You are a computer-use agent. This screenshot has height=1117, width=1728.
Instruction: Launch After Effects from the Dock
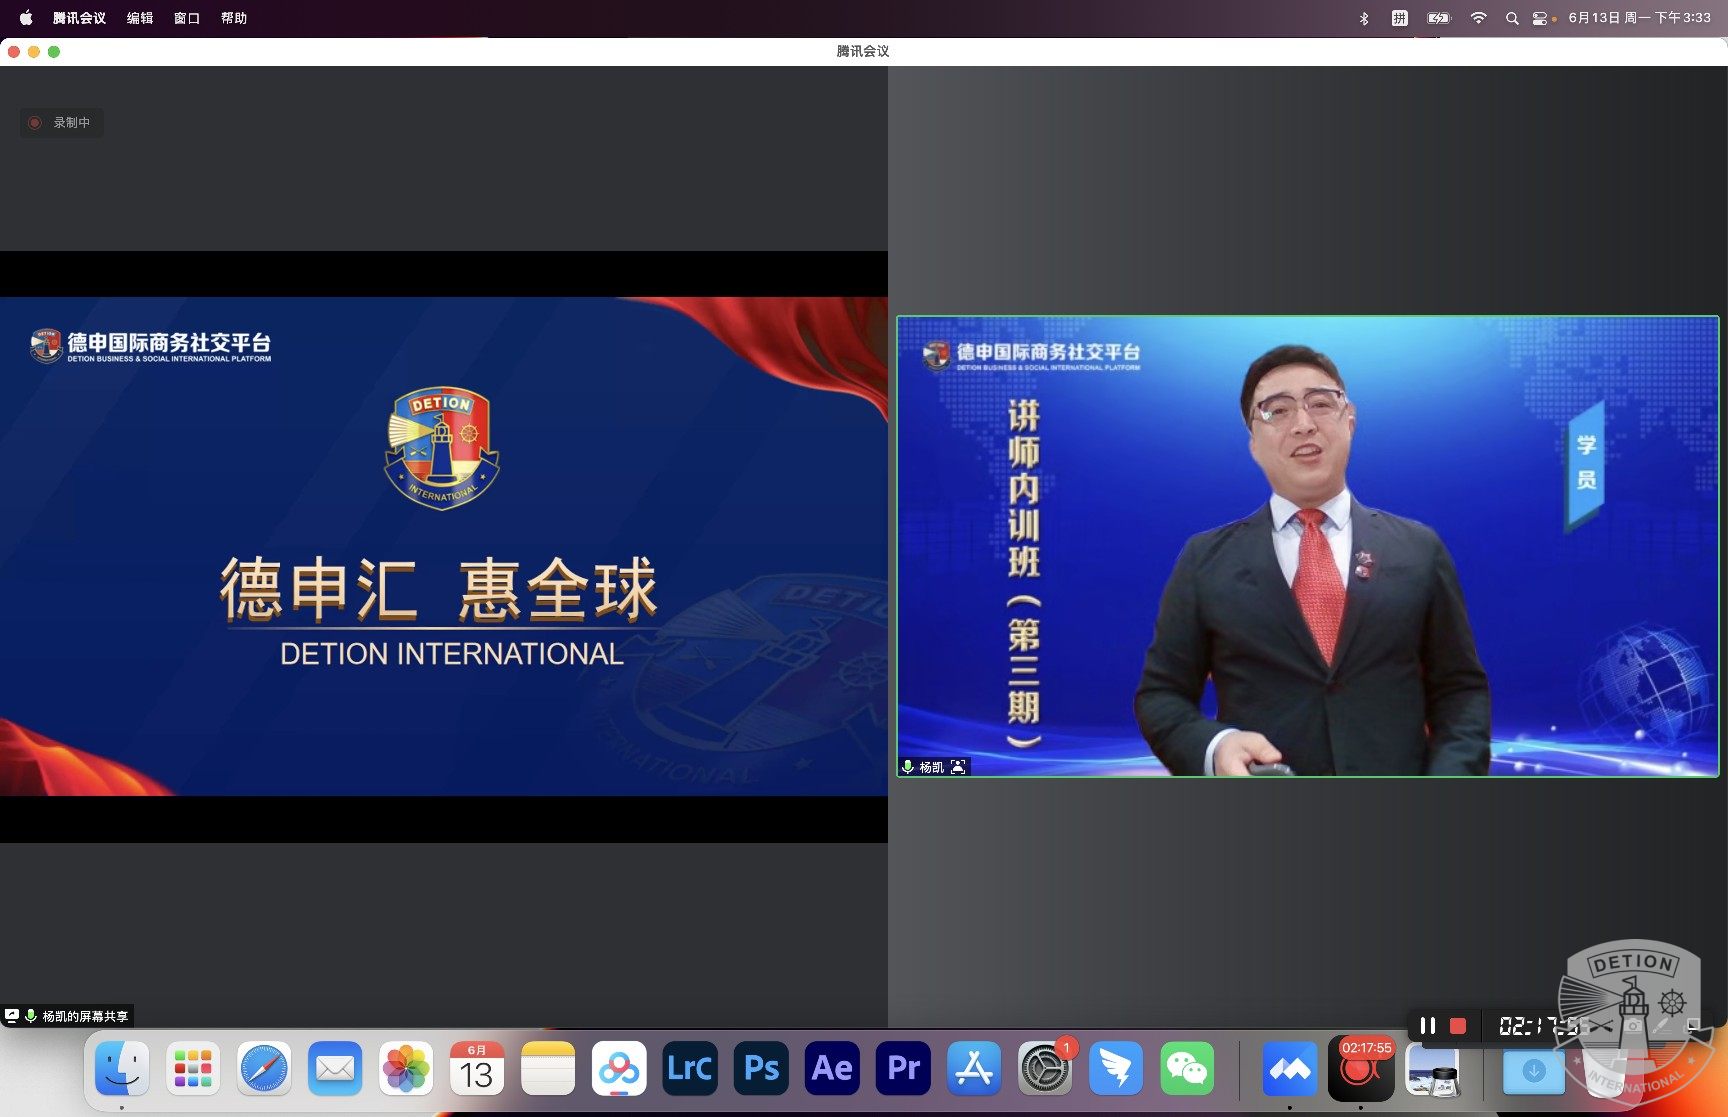click(x=832, y=1069)
